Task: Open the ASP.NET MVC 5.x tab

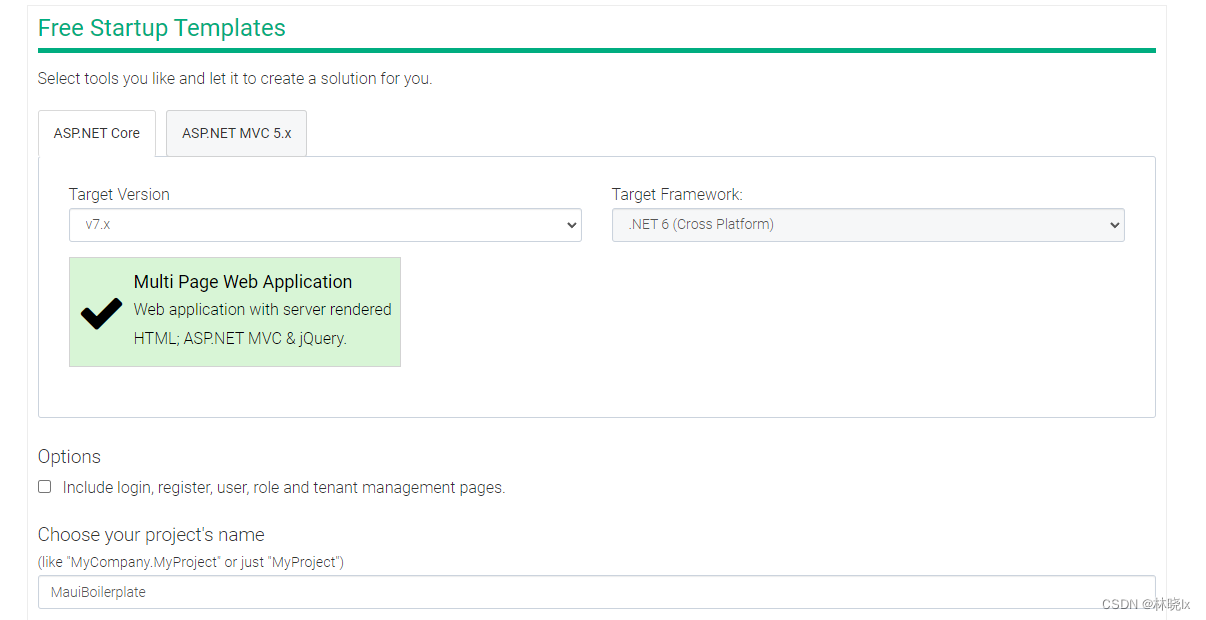Action: [x=236, y=133]
